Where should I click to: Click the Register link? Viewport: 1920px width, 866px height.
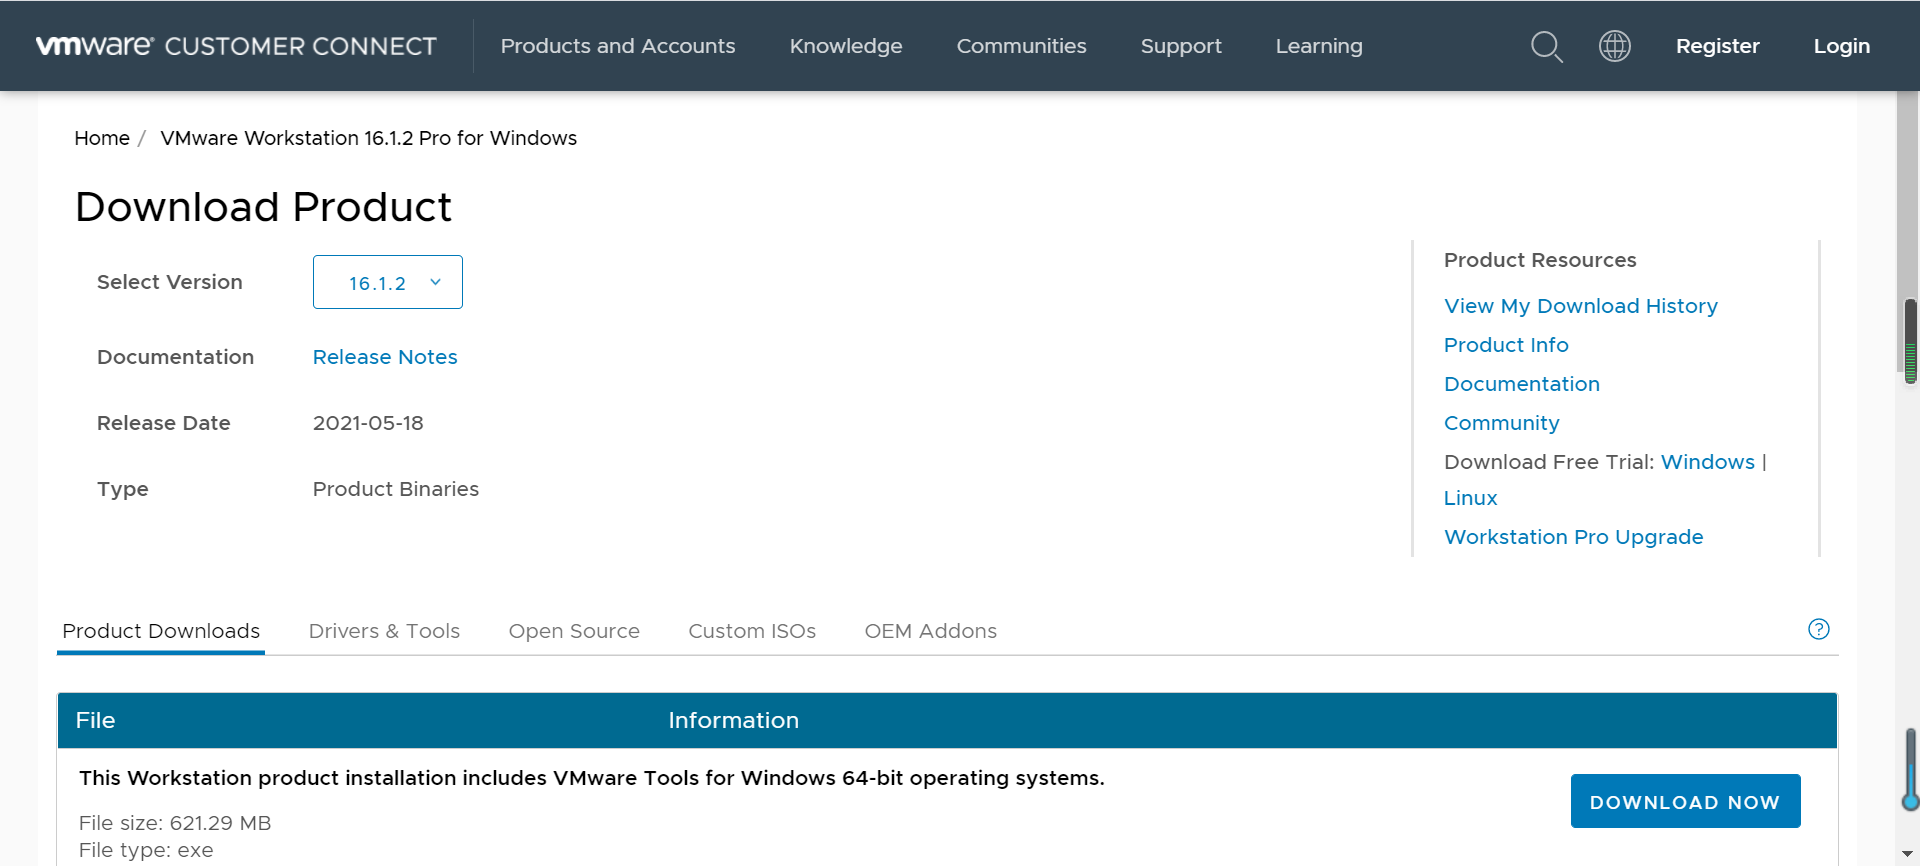tap(1717, 46)
